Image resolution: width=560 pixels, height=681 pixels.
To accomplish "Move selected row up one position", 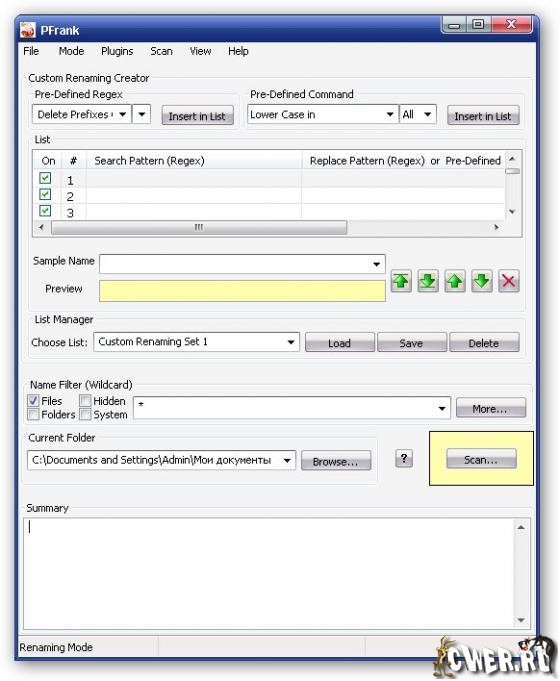I will tap(454, 281).
